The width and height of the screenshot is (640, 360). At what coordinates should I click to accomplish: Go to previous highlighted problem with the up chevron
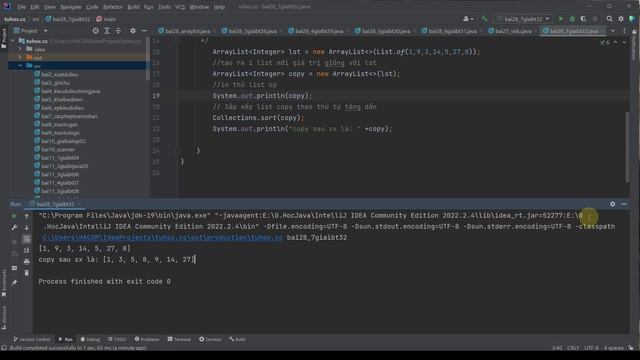(x=615, y=42)
